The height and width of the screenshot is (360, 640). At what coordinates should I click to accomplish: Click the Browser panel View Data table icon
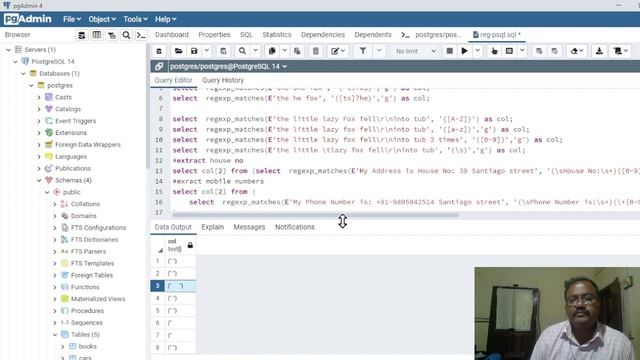[97, 35]
